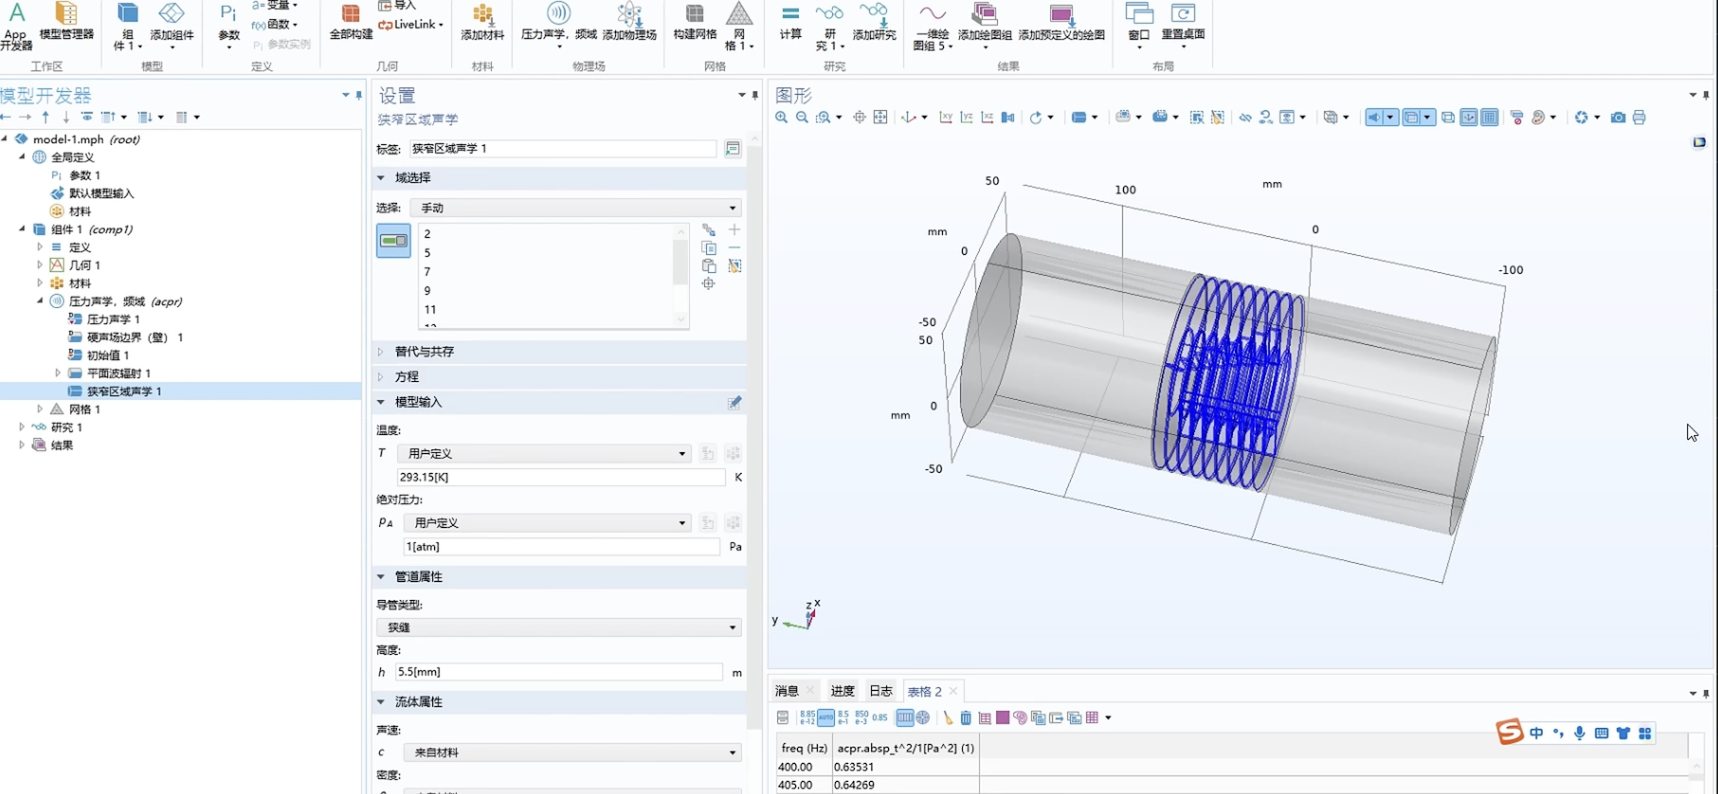Screen dimensions: 1718x794
Task: Click the 高度 h input field
Action: pyautogui.click(x=558, y=672)
